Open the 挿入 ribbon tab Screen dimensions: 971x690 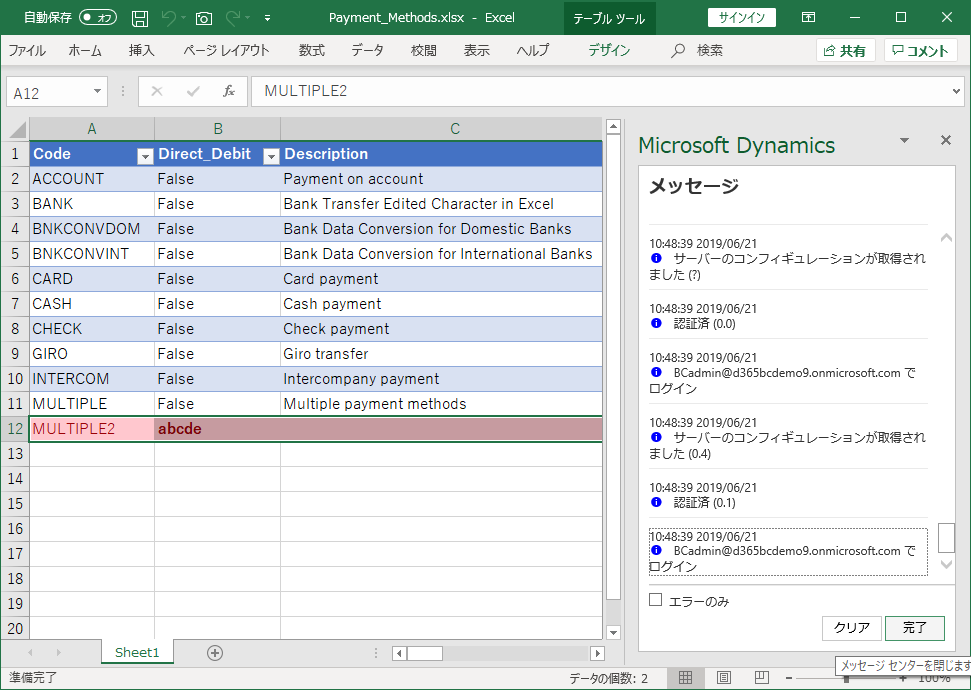tap(142, 51)
